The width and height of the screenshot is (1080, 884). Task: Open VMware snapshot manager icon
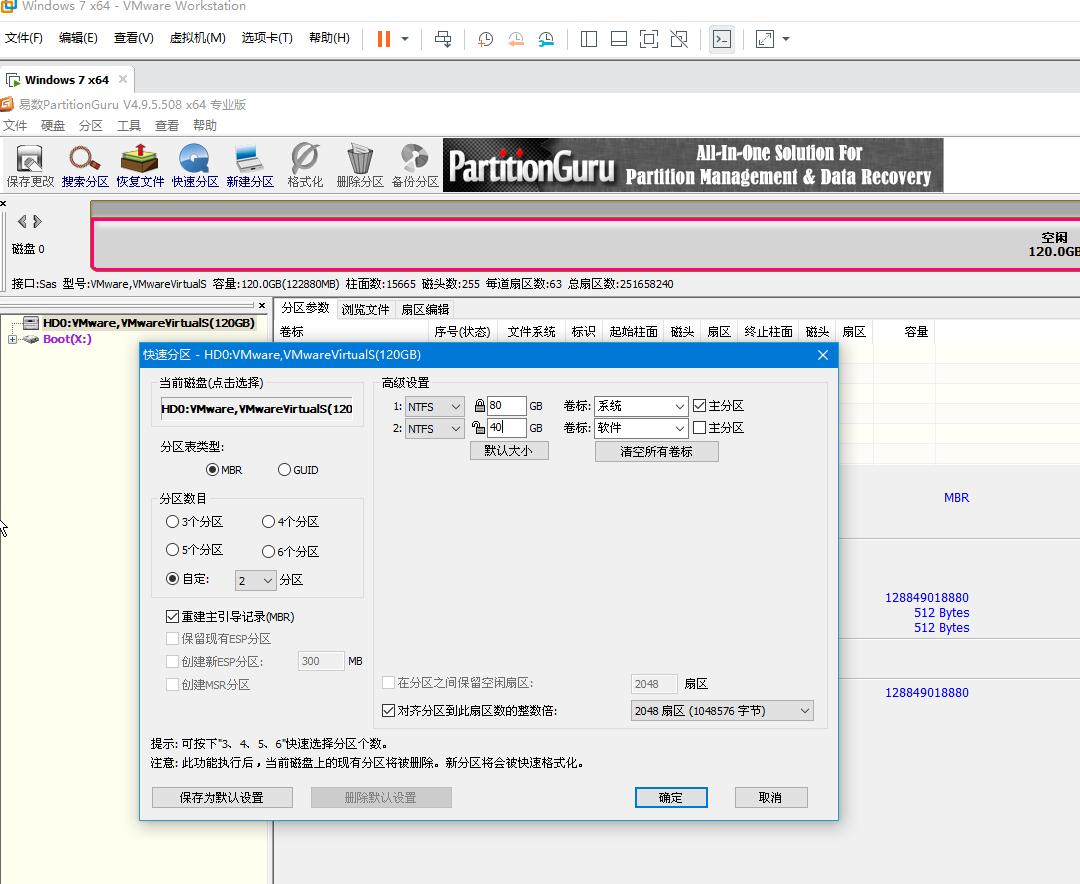coord(546,39)
